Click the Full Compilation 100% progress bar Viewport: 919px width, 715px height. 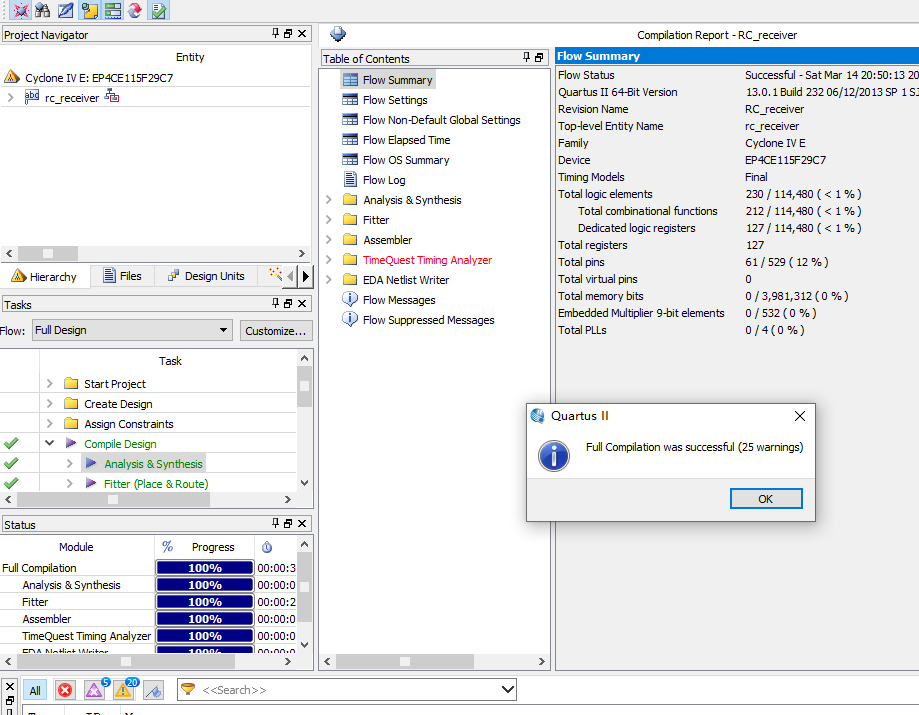[x=205, y=568]
